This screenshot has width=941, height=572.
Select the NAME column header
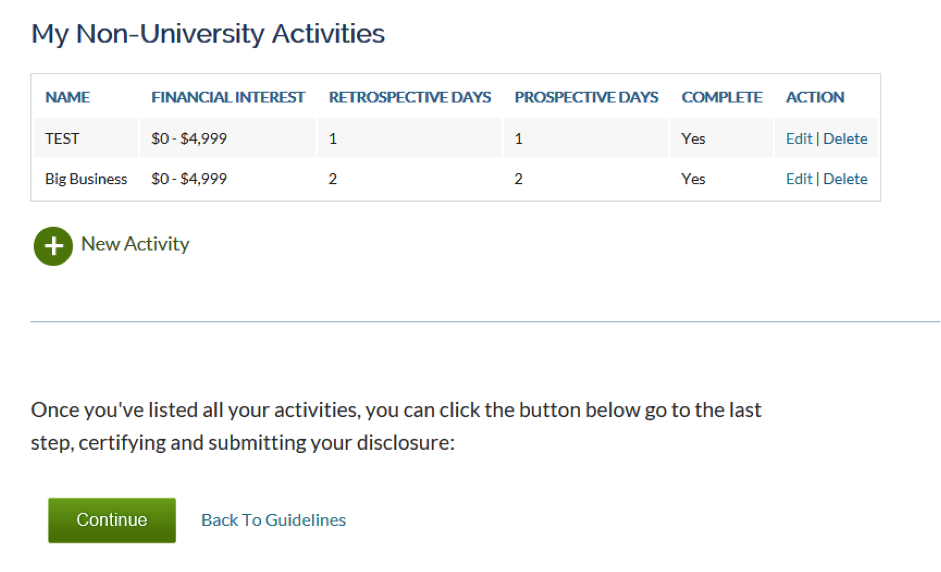pos(67,97)
